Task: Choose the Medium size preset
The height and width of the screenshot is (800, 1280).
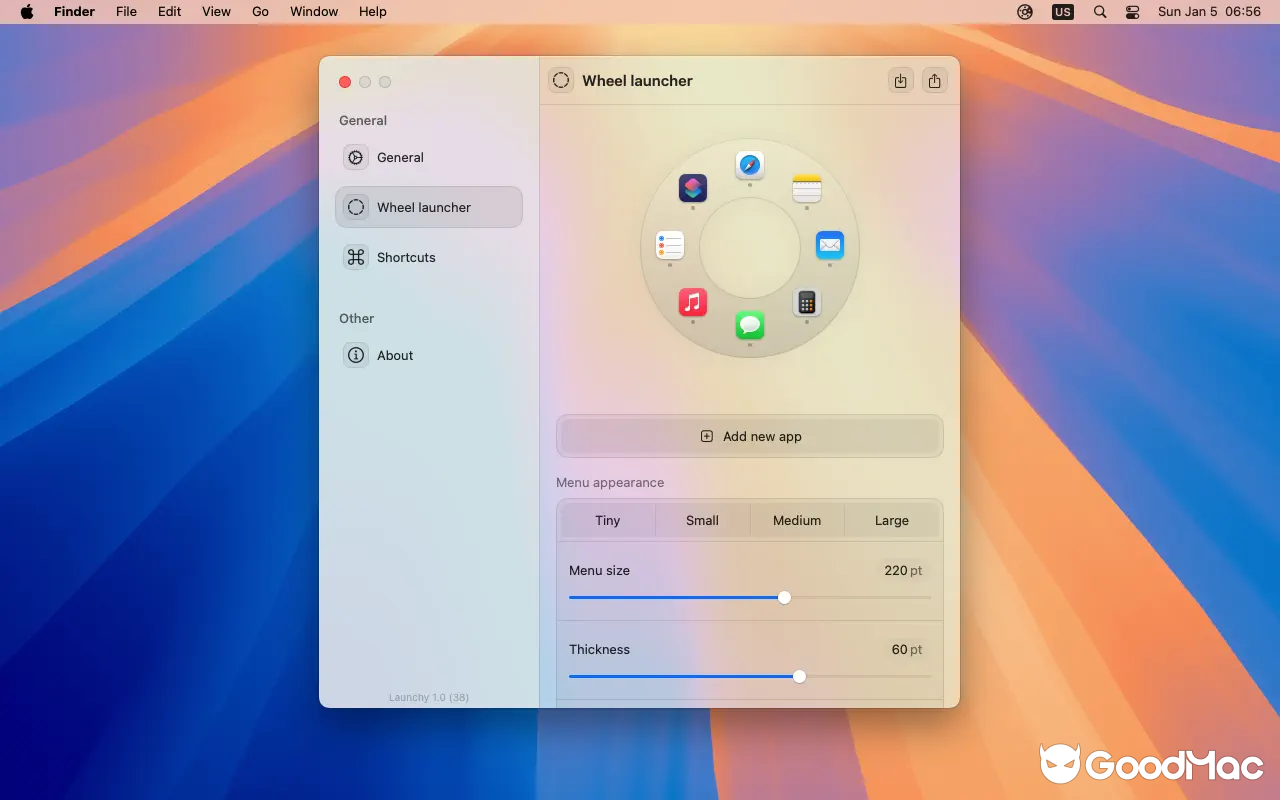Action: coord(797,520)
